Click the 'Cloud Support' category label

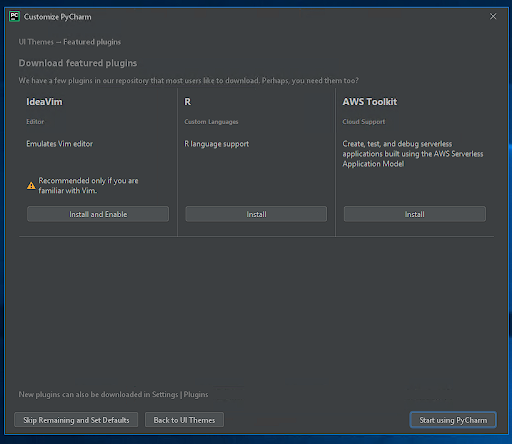pos(364,122)
